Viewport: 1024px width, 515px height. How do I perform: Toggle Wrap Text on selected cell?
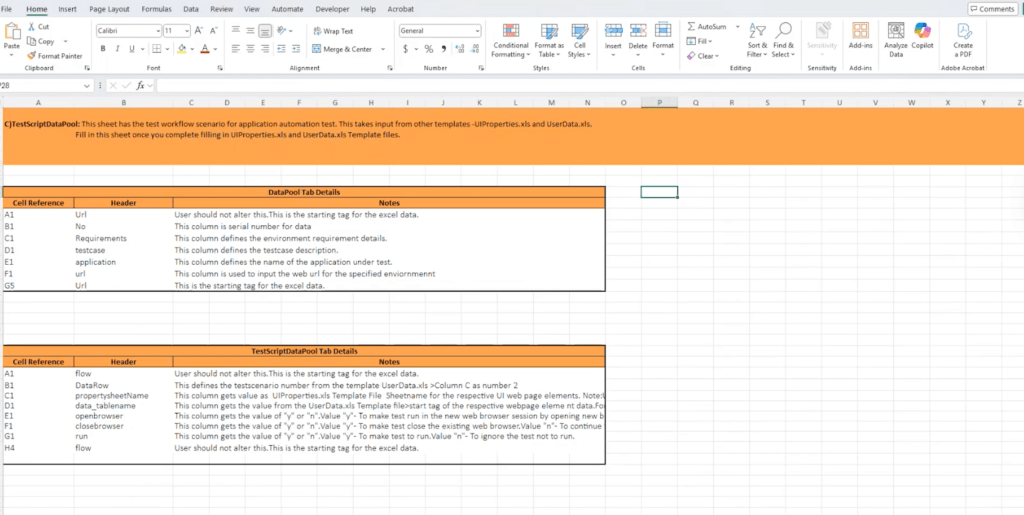332,31
